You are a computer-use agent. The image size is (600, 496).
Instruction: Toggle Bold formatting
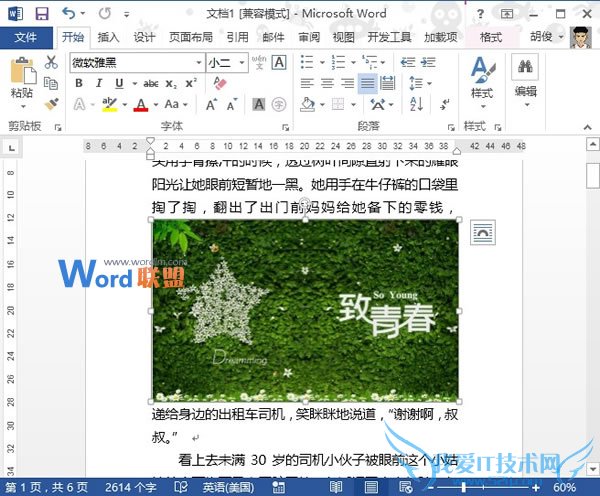(x=79, y=83)
